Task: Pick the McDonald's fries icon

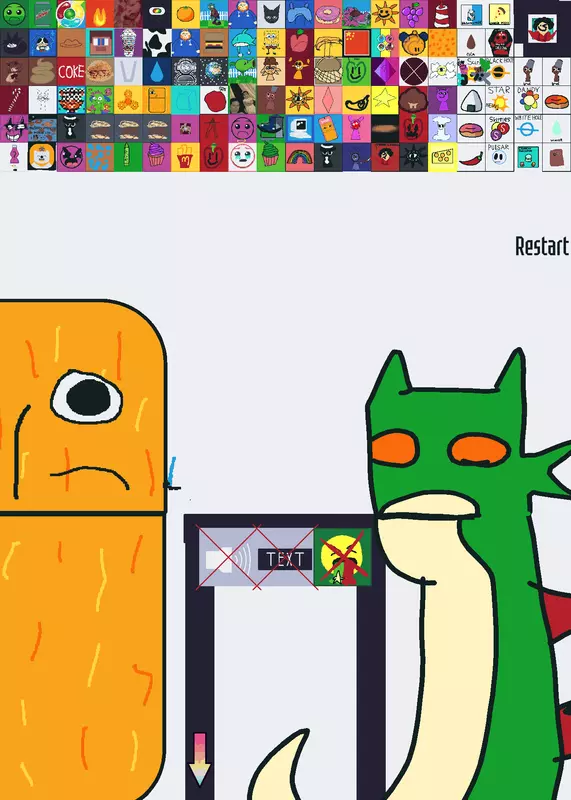Action: [x=185, y=157]
